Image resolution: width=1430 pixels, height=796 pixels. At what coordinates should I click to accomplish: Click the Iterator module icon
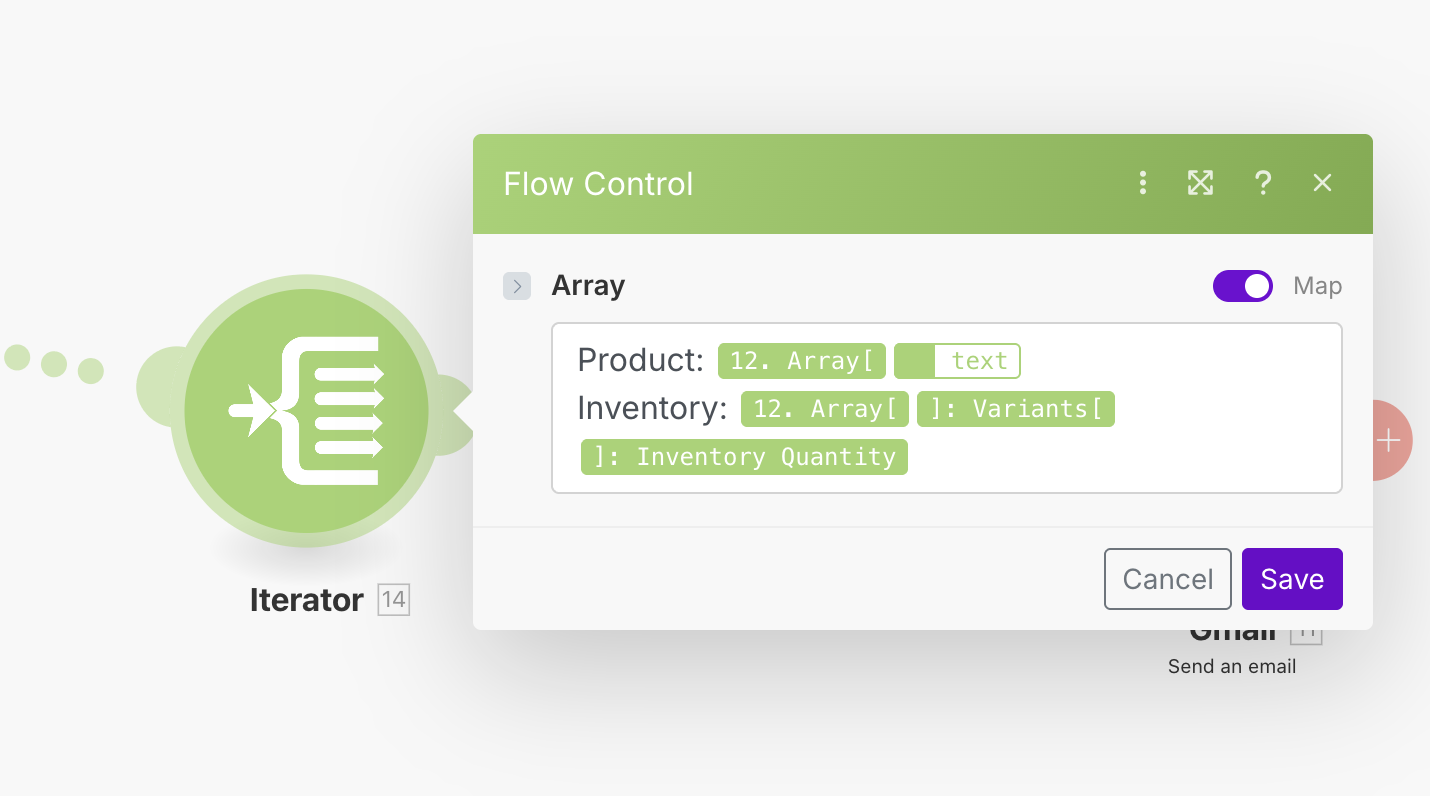pyautogui.click(x=306, y=411)
